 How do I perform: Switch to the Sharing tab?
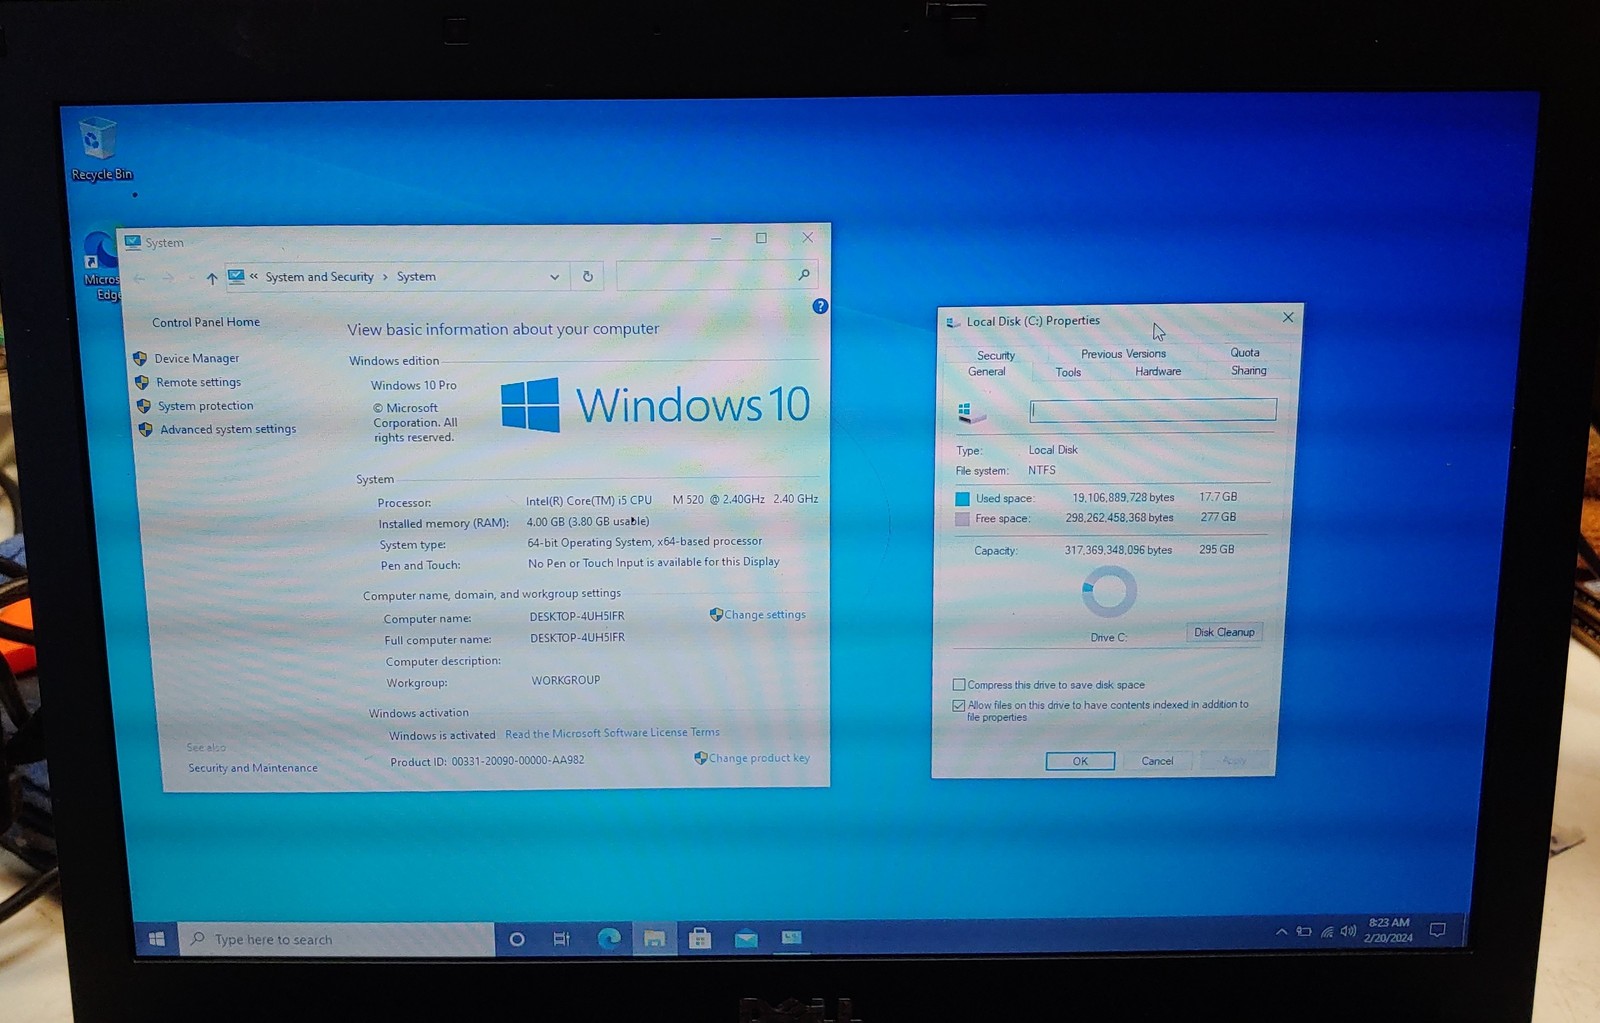(x=1248, y=370)
